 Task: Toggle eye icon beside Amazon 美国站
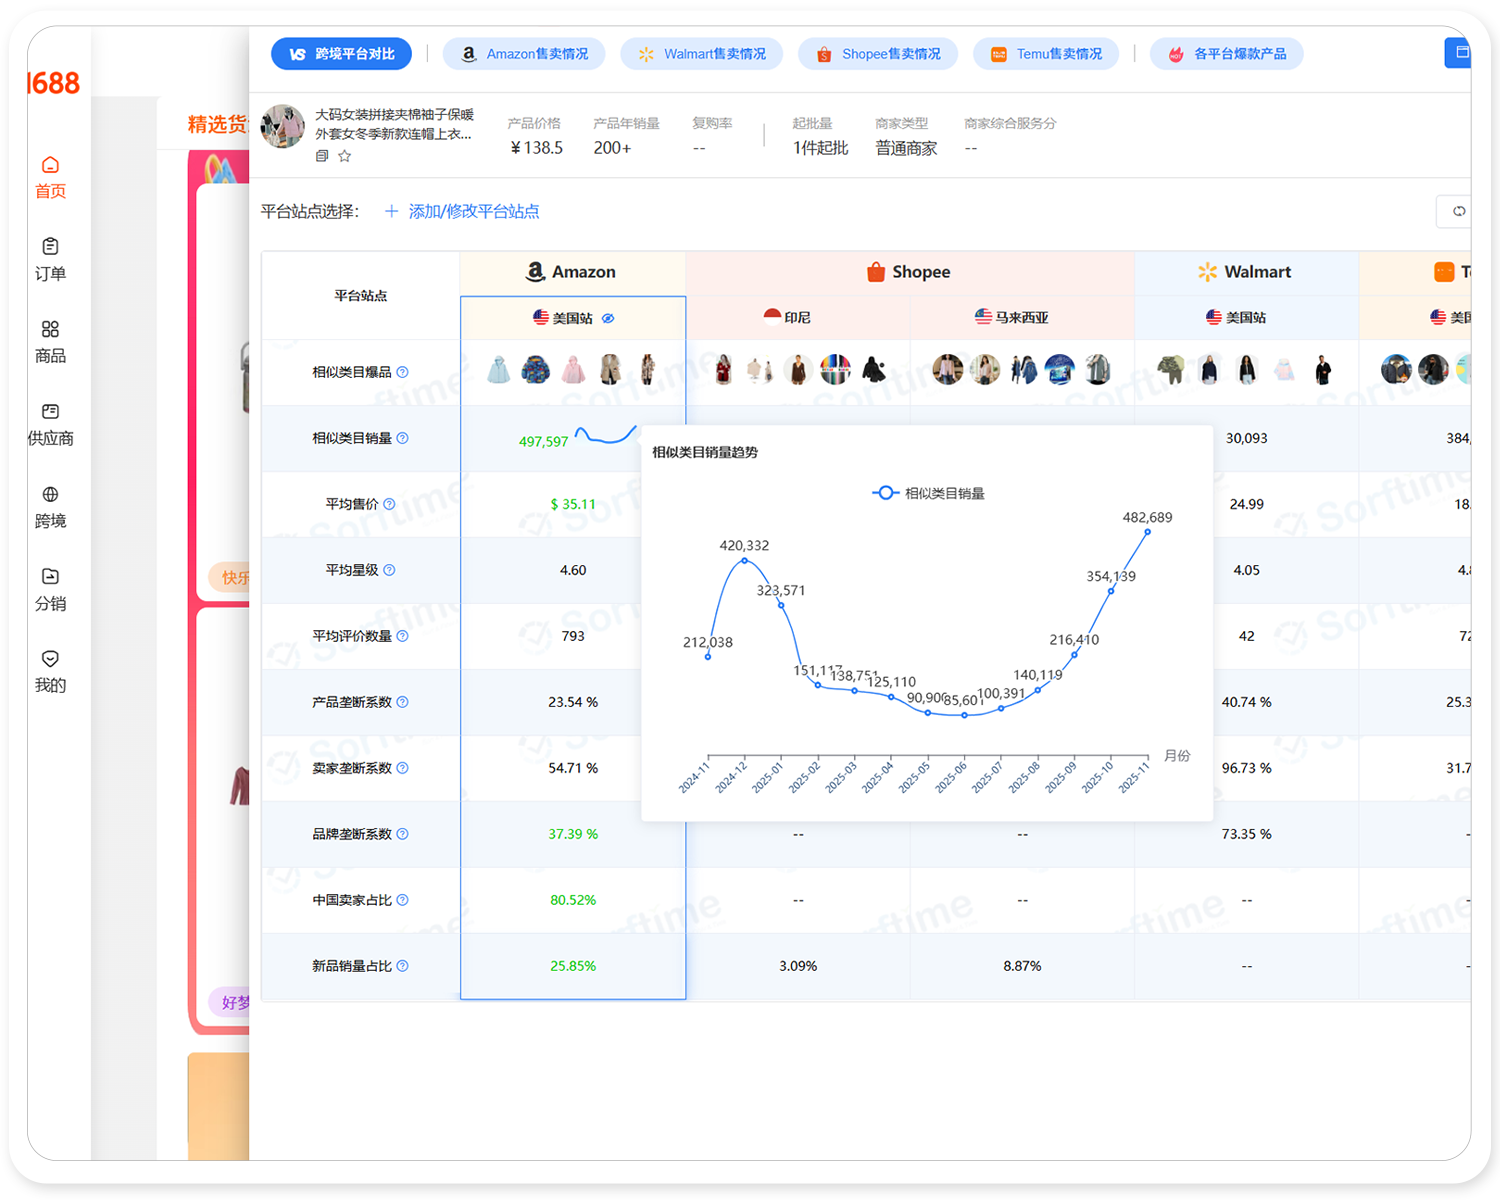(608, 318)
